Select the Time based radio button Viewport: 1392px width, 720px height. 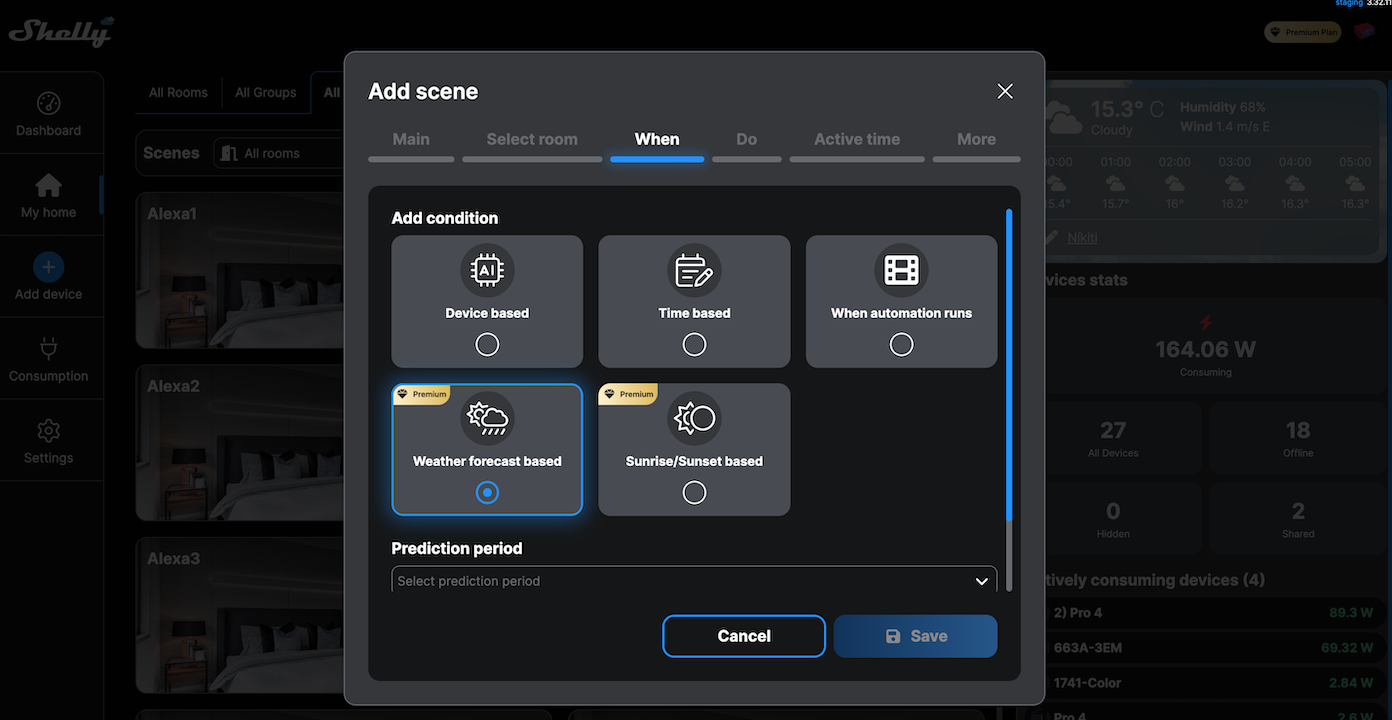click(x=694, y=344)
